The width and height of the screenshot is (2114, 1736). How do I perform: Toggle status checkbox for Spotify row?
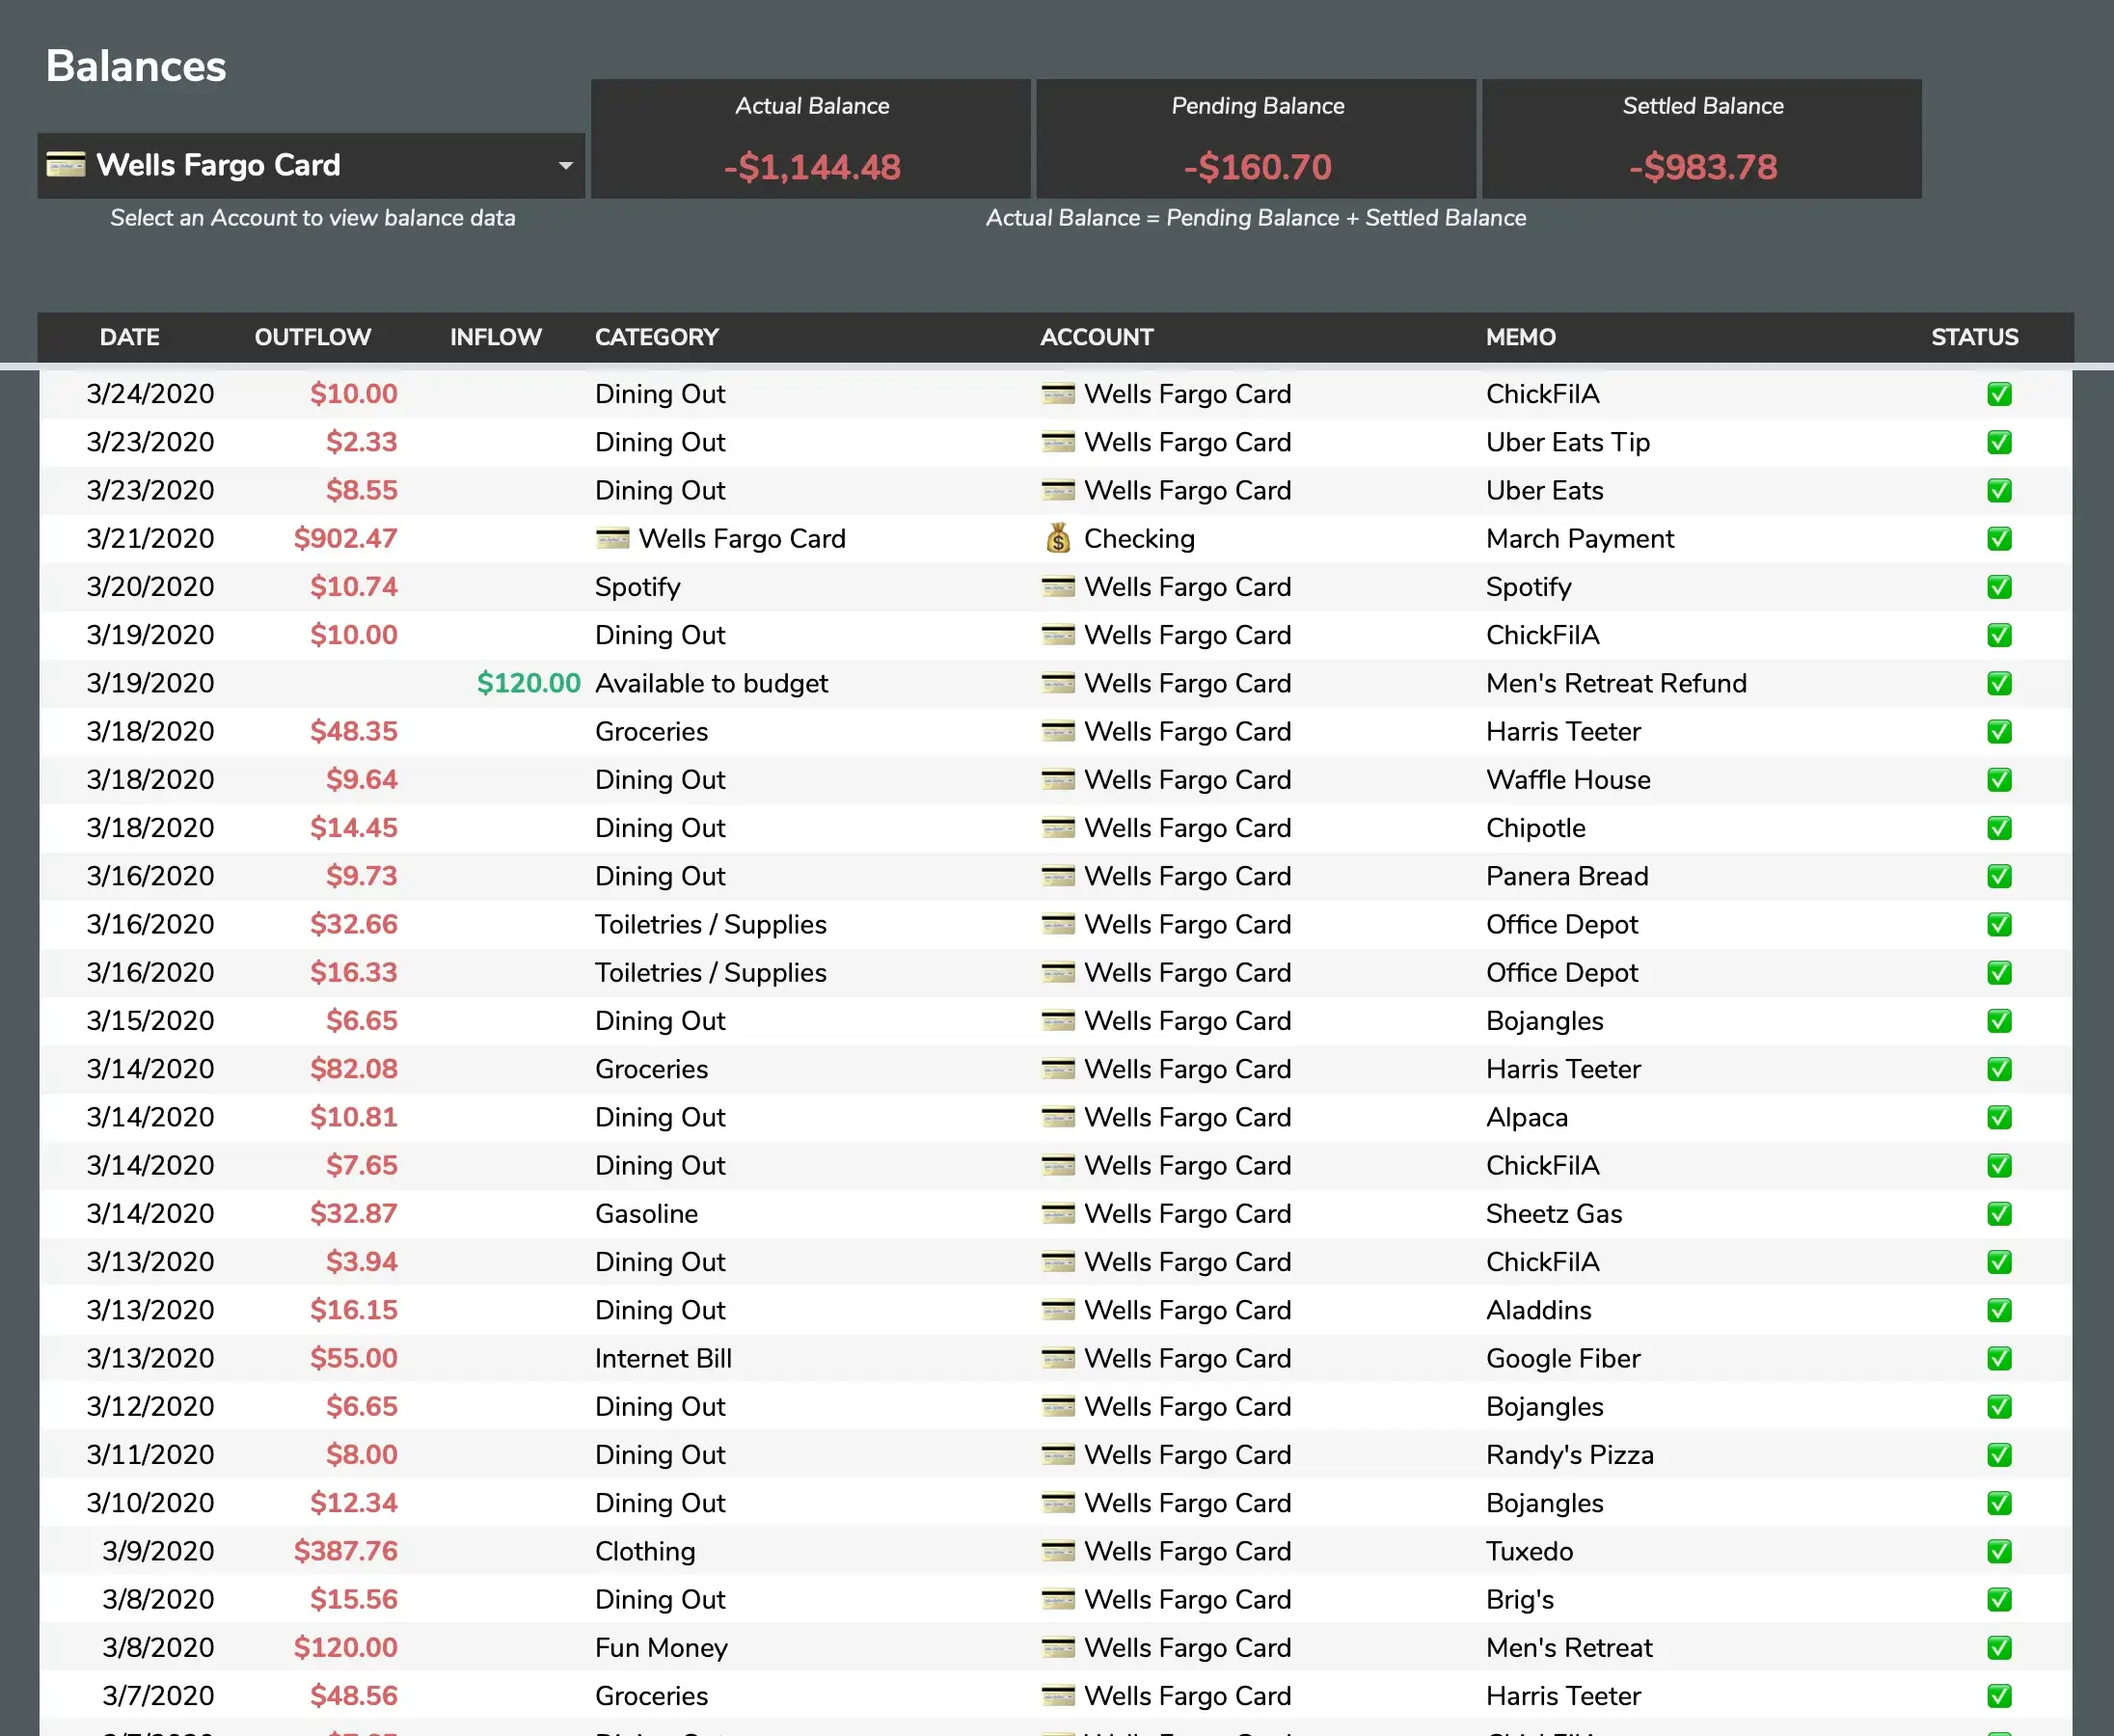coord(1999,587)
